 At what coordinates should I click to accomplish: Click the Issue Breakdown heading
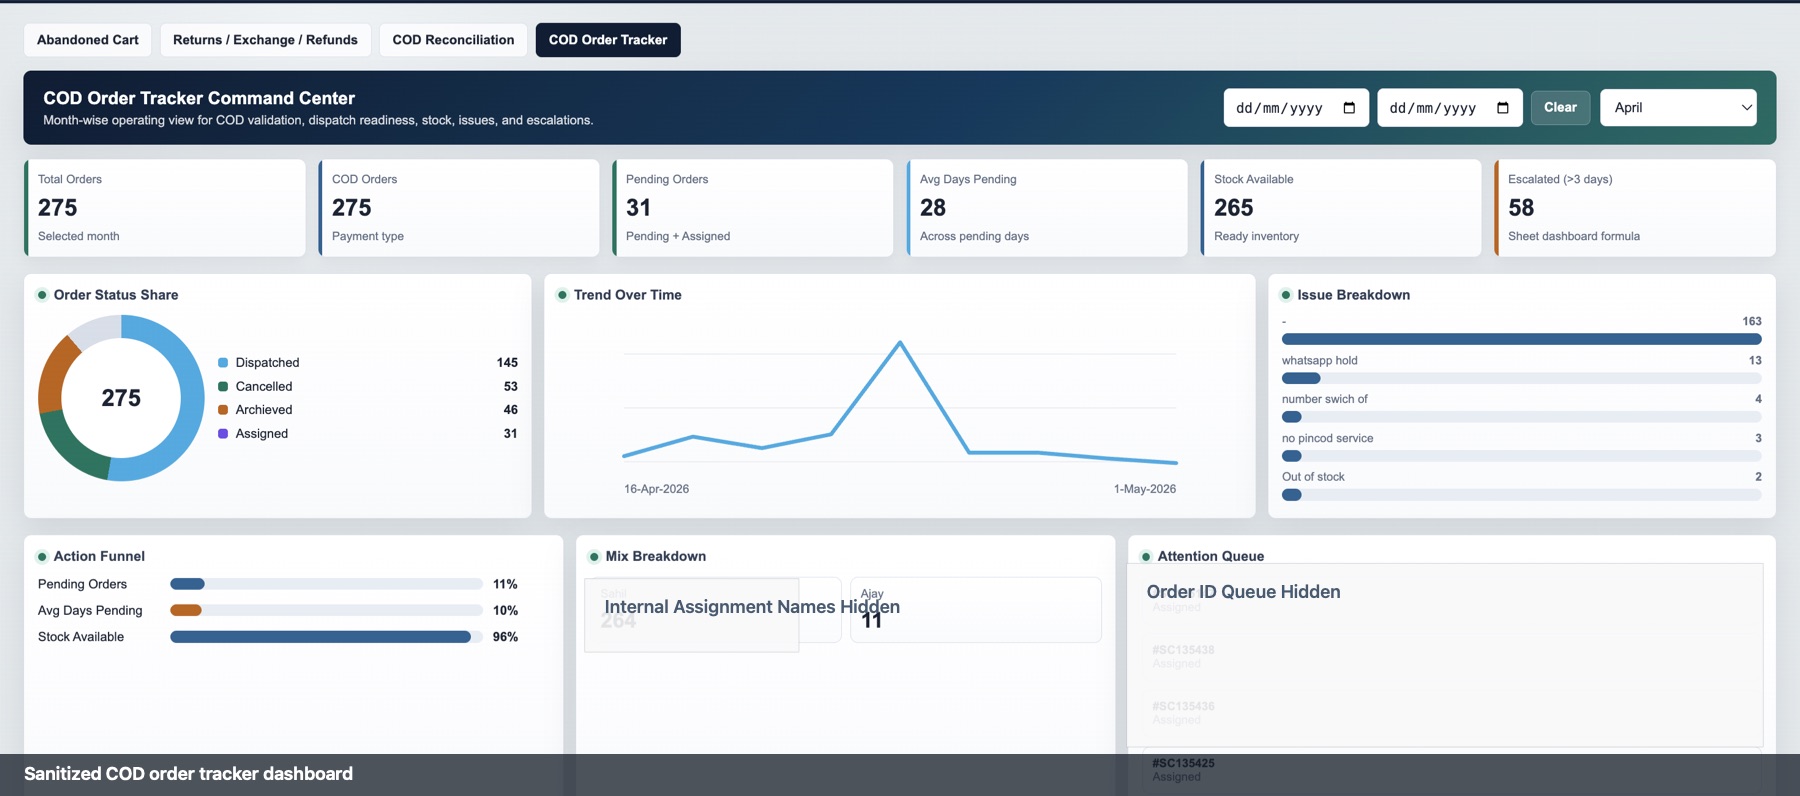pyautogui.click(x=1354, y=295)
